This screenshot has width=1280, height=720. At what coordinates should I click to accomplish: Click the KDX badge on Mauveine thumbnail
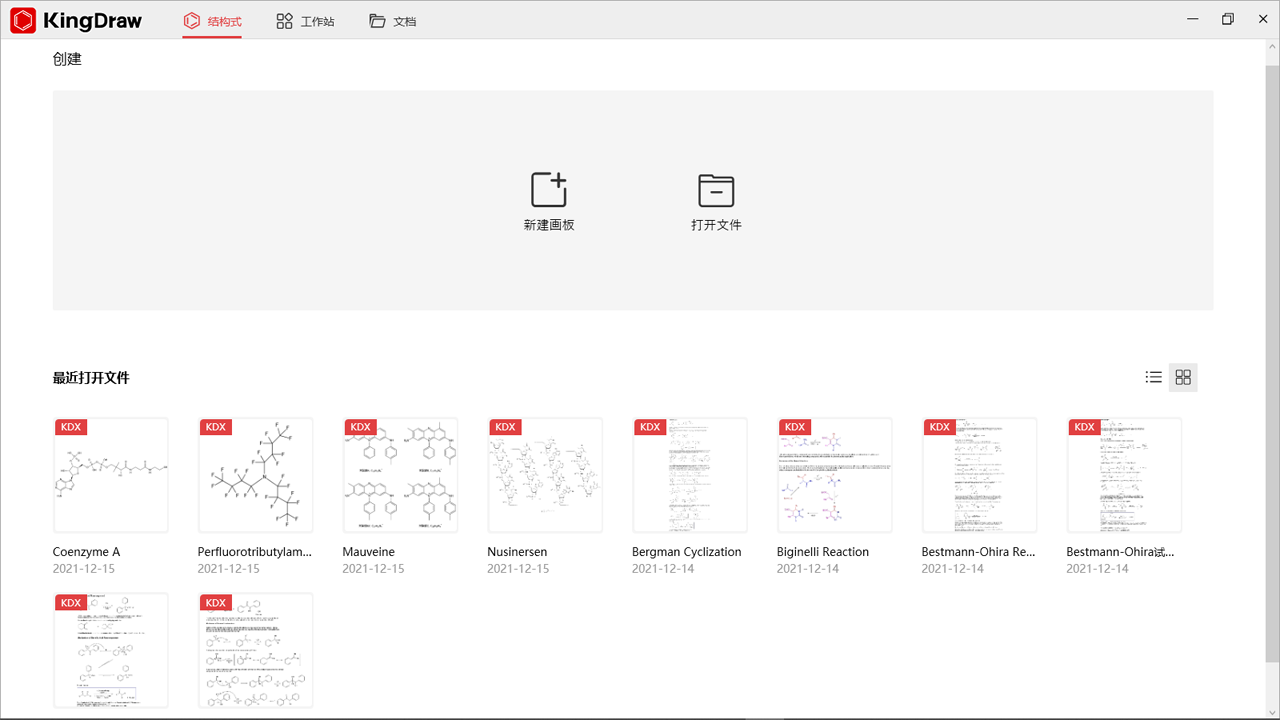[x=360, y=426]
